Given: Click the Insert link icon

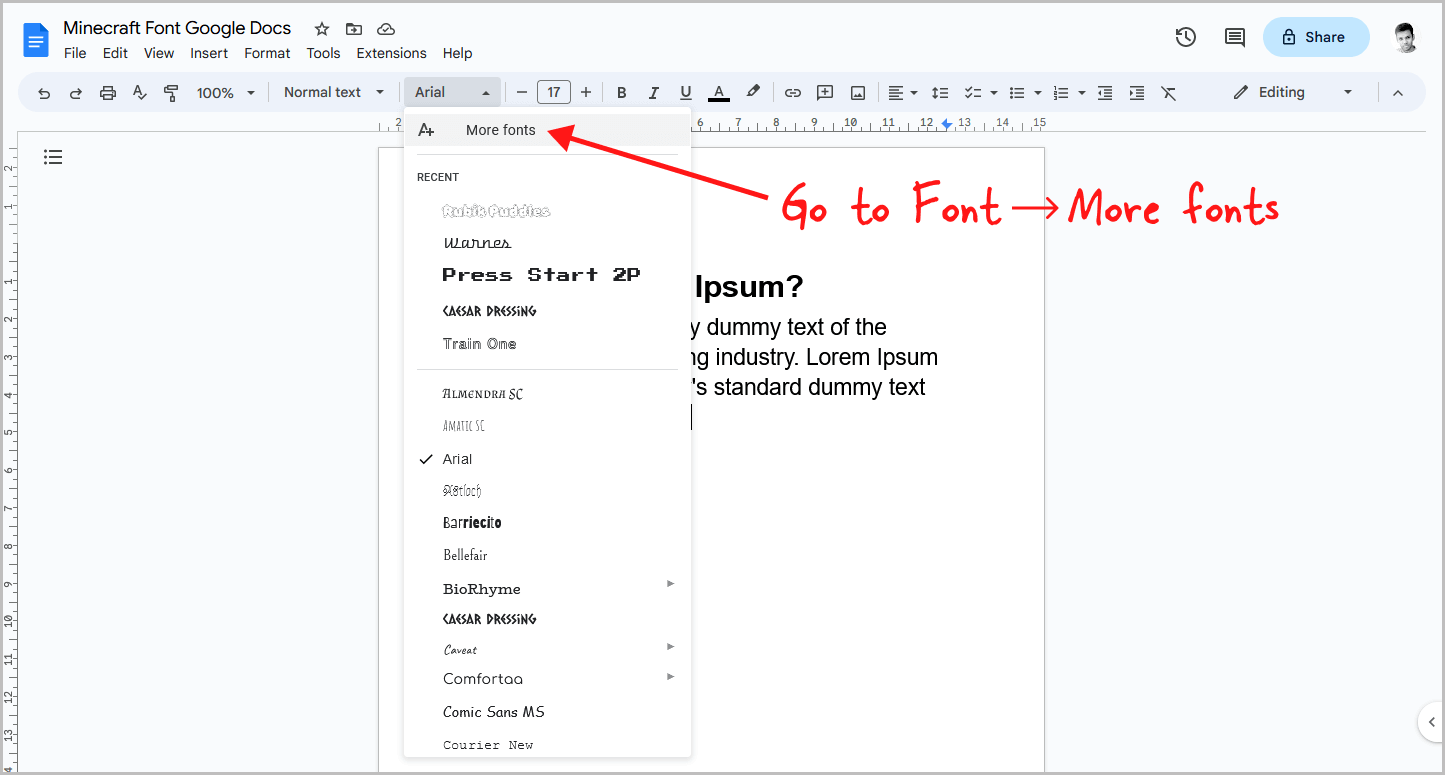Looking at the screenshot, I should 793,93.
